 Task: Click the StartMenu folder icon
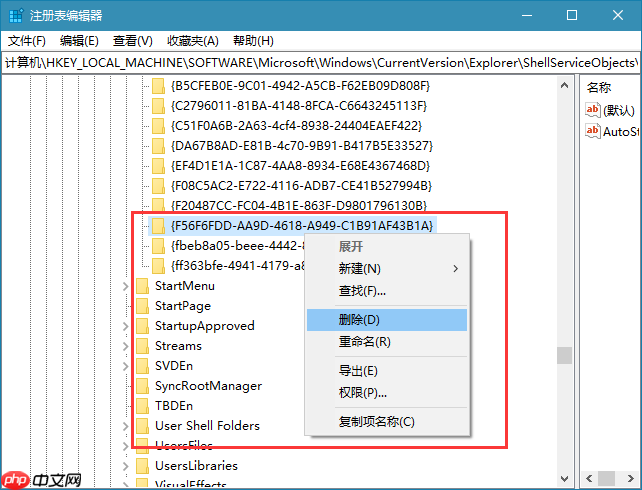pos(142,286)
